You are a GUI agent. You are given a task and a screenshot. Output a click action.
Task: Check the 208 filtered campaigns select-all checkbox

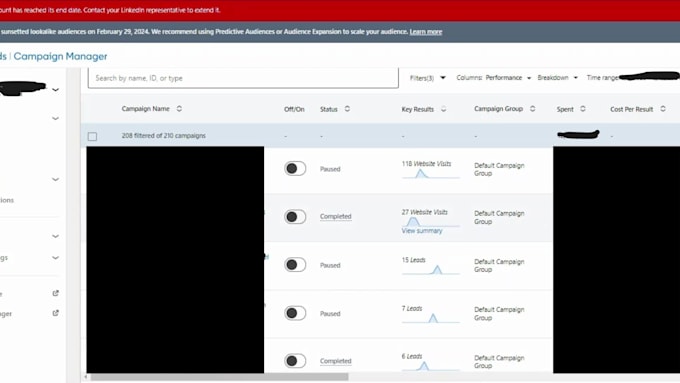coord(92,136)
